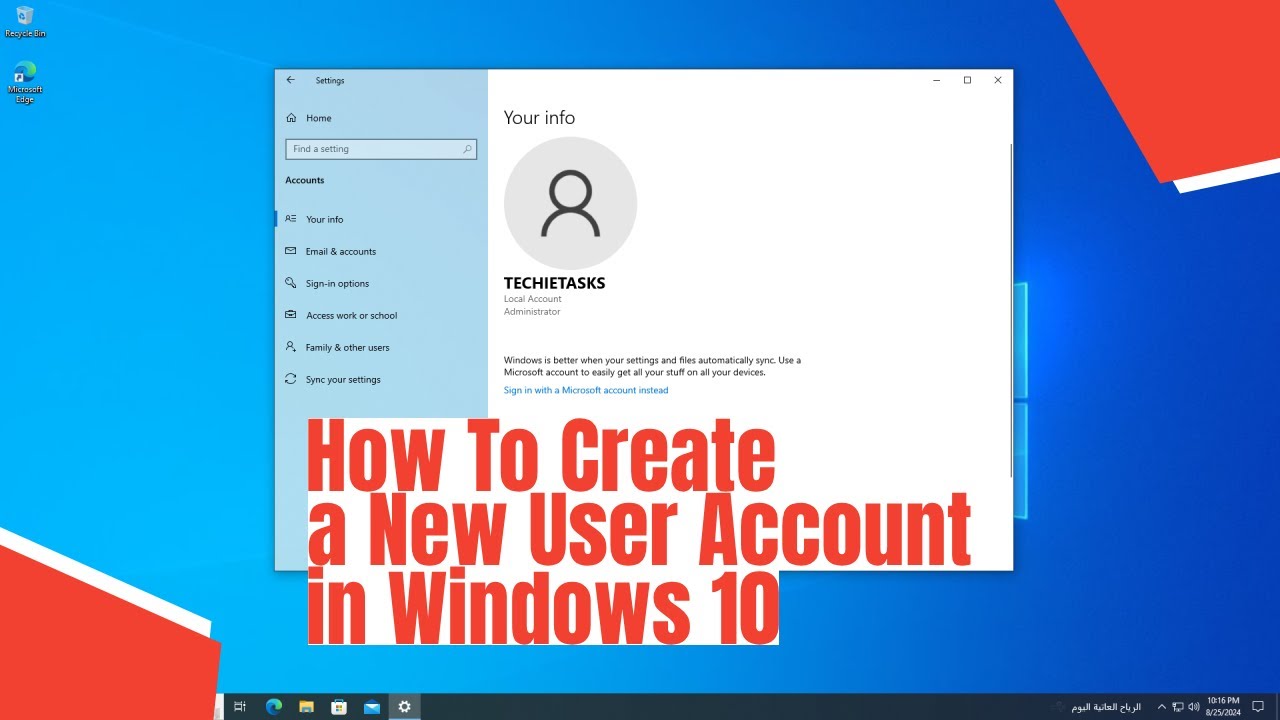Open Task View on the taskbar
Image resolution: width=1280 pixels, height=720 pixels.
pos(240,706)
